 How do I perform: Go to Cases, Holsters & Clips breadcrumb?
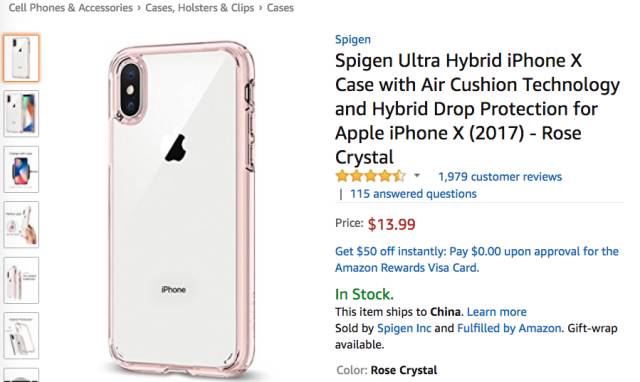click(200, 8)
